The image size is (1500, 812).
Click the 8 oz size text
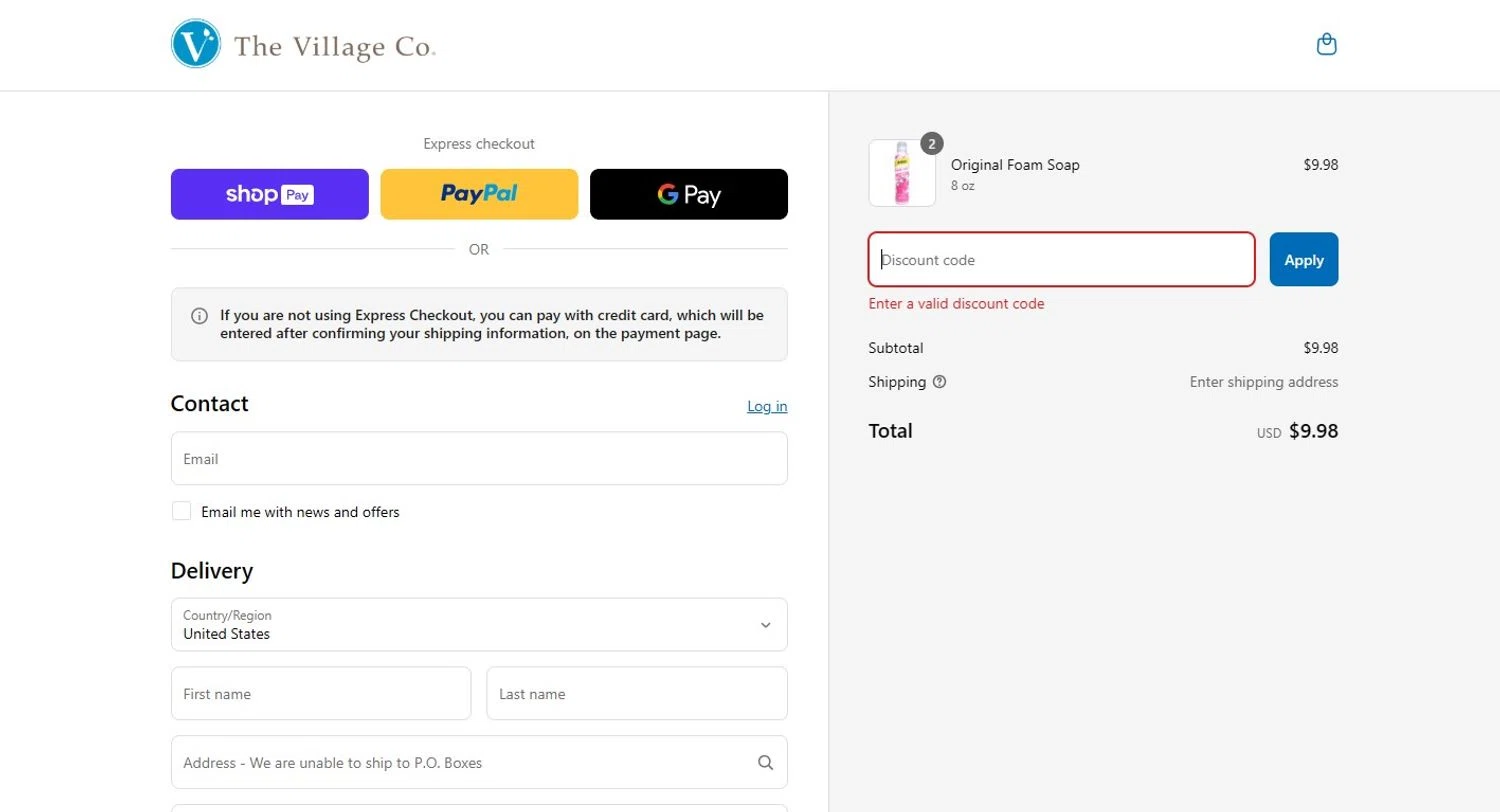(x=962, y=186)
